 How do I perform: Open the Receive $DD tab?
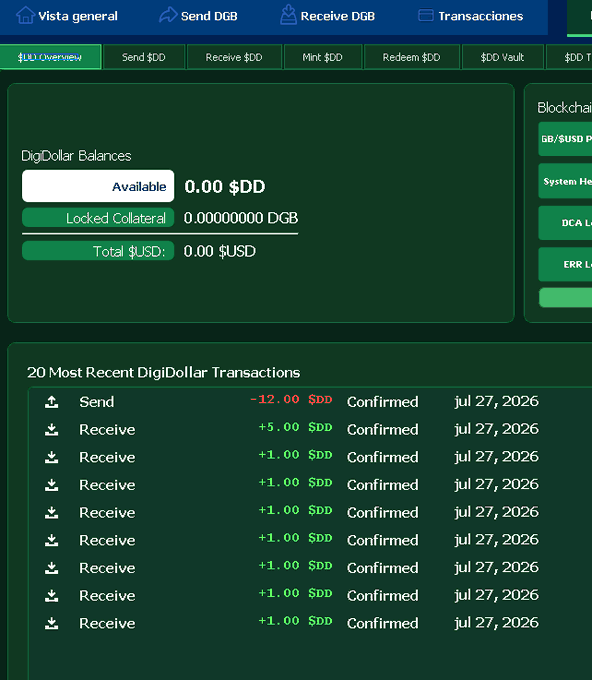click(234, 57)
